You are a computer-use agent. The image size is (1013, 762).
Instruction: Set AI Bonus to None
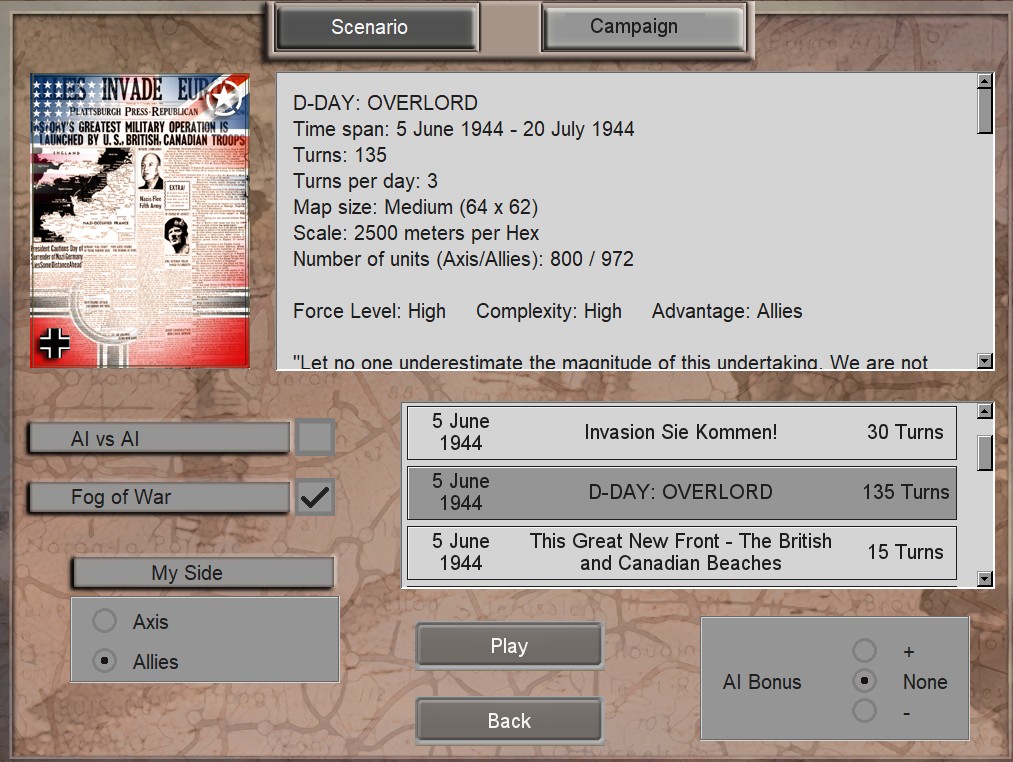click(x=864, y=681)
